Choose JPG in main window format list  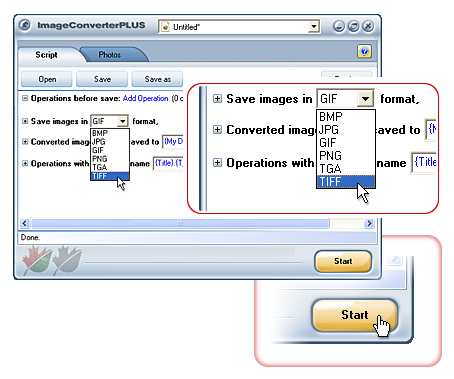point(110,142)
